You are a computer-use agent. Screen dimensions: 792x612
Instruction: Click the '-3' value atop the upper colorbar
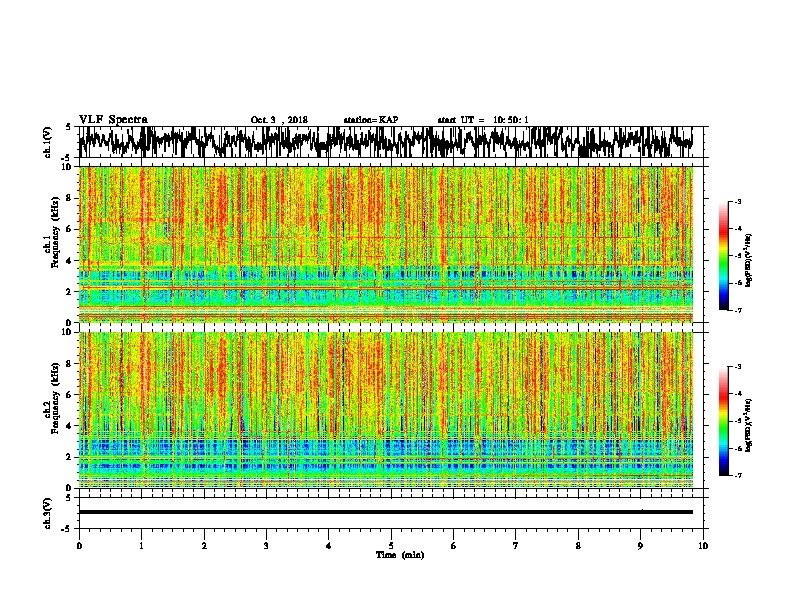(737, 201)
